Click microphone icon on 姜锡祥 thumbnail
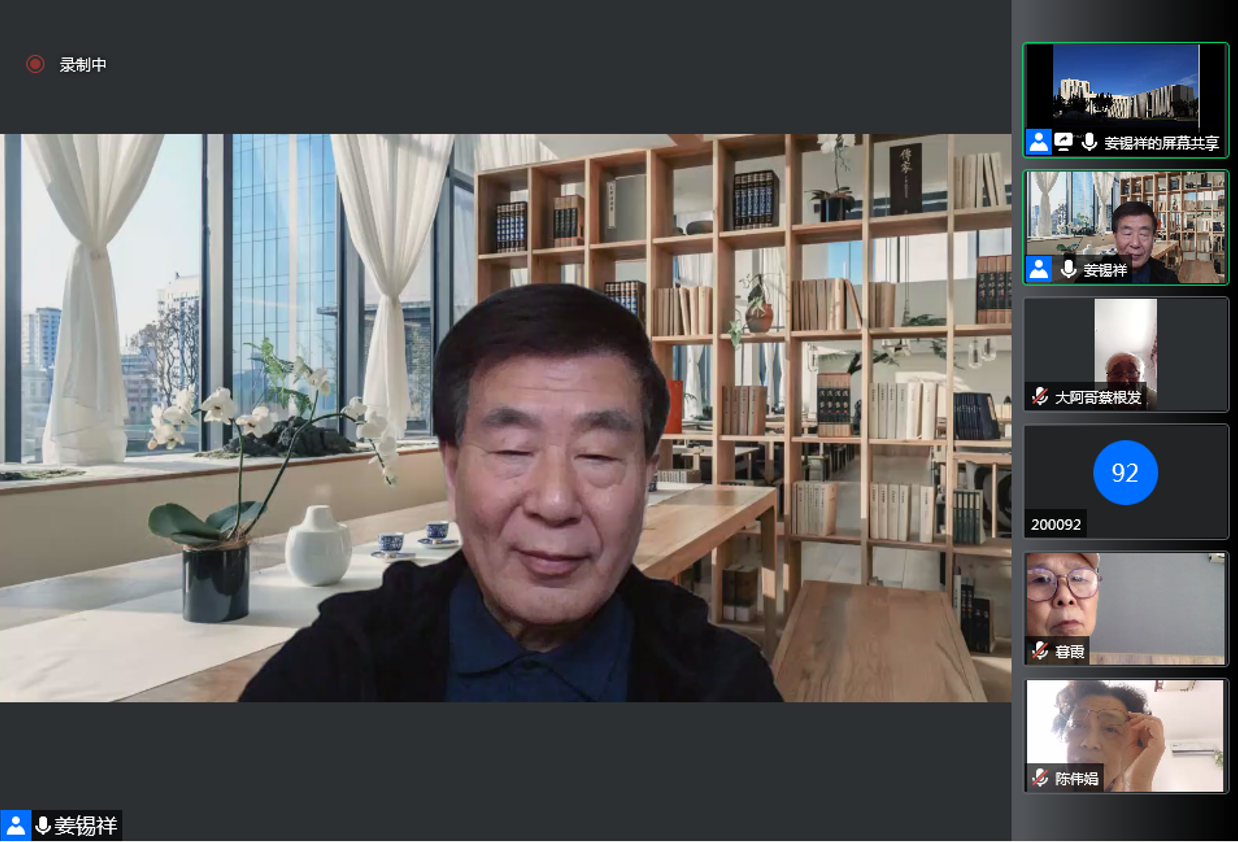This screenshot has width=1238, height=842. (1069, 269)
